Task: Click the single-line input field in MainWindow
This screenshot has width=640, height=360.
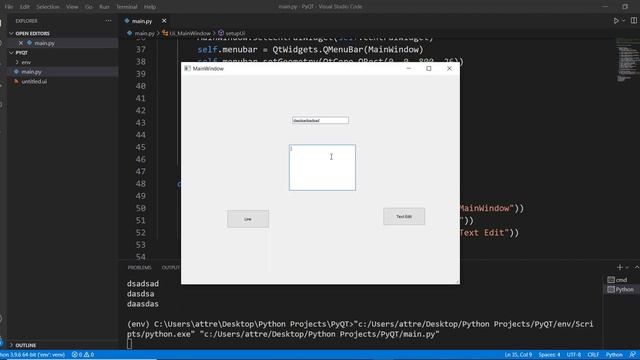Action: (x=320, y=120)
